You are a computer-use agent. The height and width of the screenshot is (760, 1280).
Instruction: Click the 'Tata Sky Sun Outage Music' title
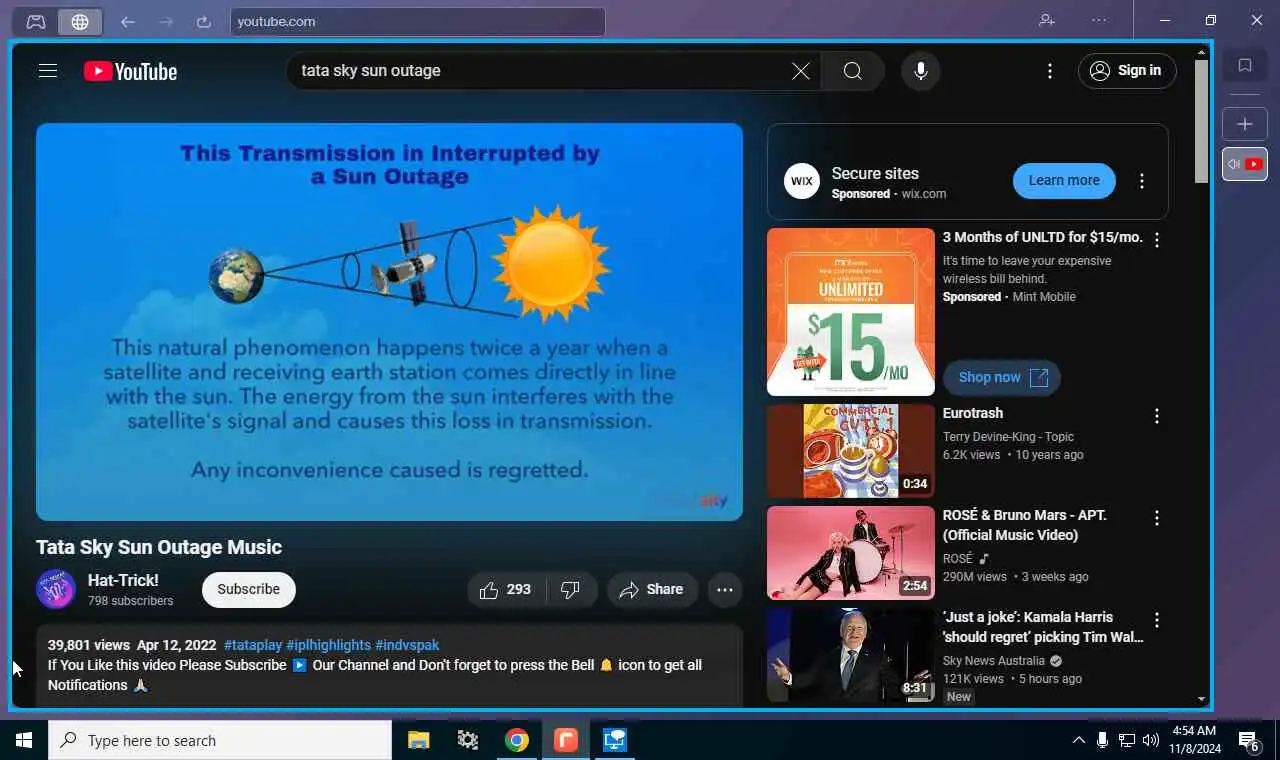tap(159, 547)
